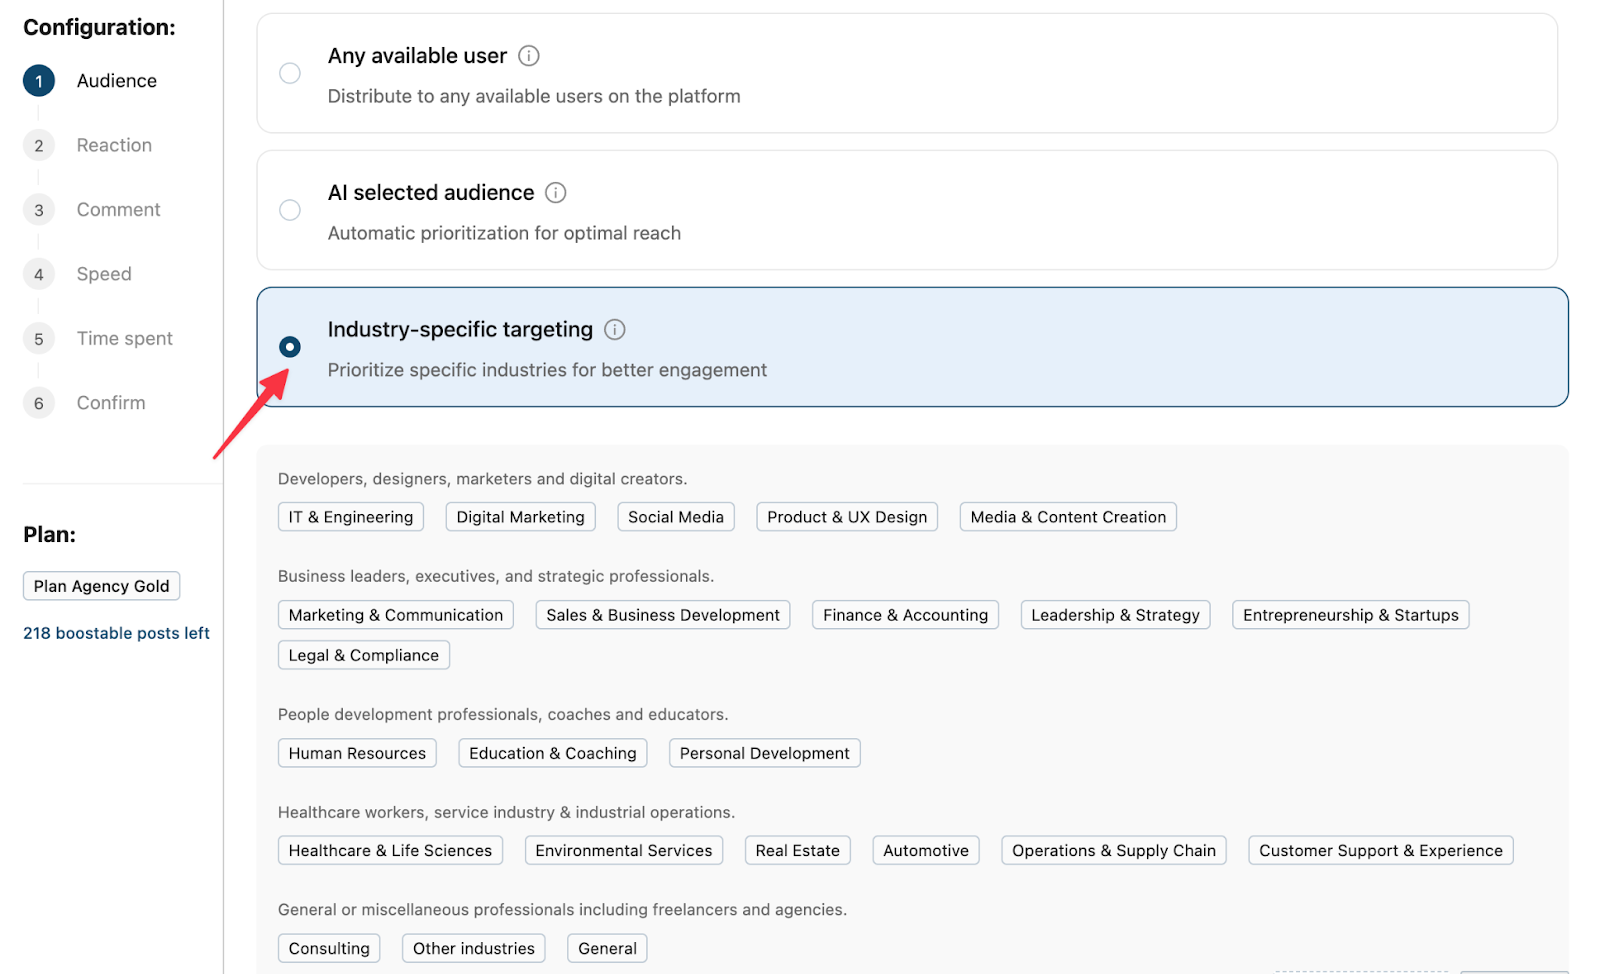1600x974 pixels.
Task: Select the Finance & Accounting industry tag
Action: point(904,614)
